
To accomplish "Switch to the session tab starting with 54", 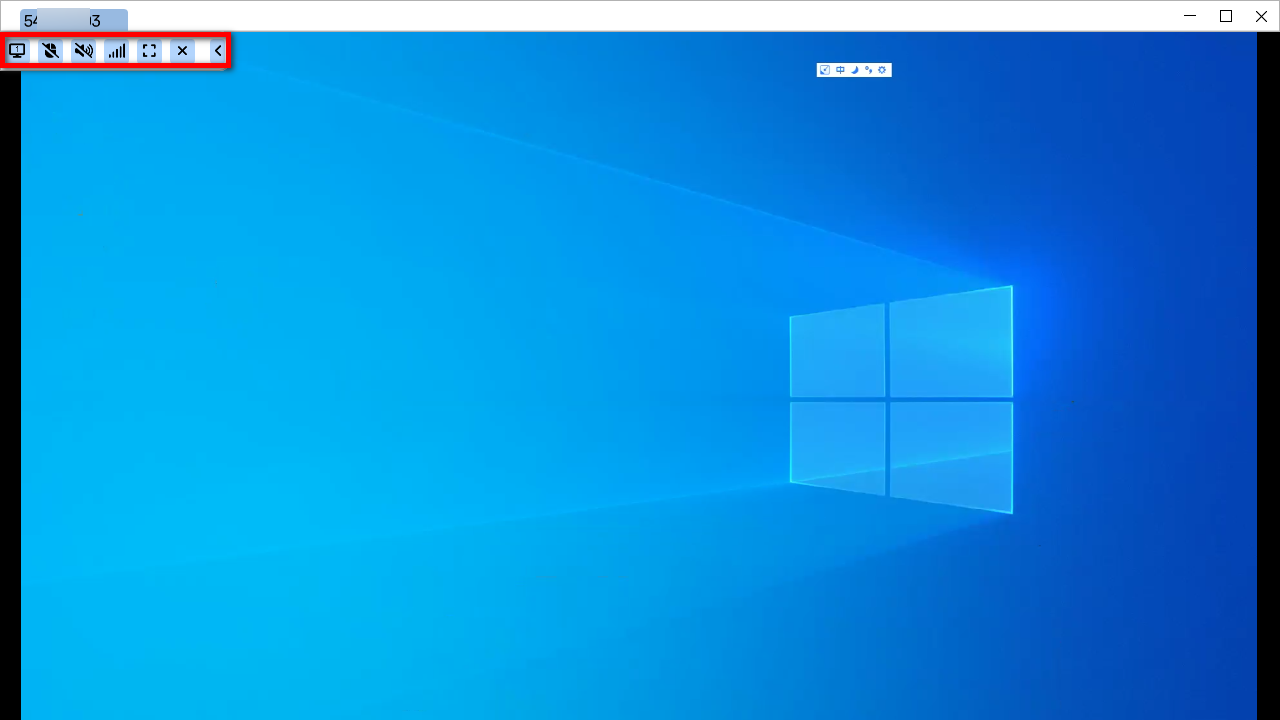I will tap(30, 19).
